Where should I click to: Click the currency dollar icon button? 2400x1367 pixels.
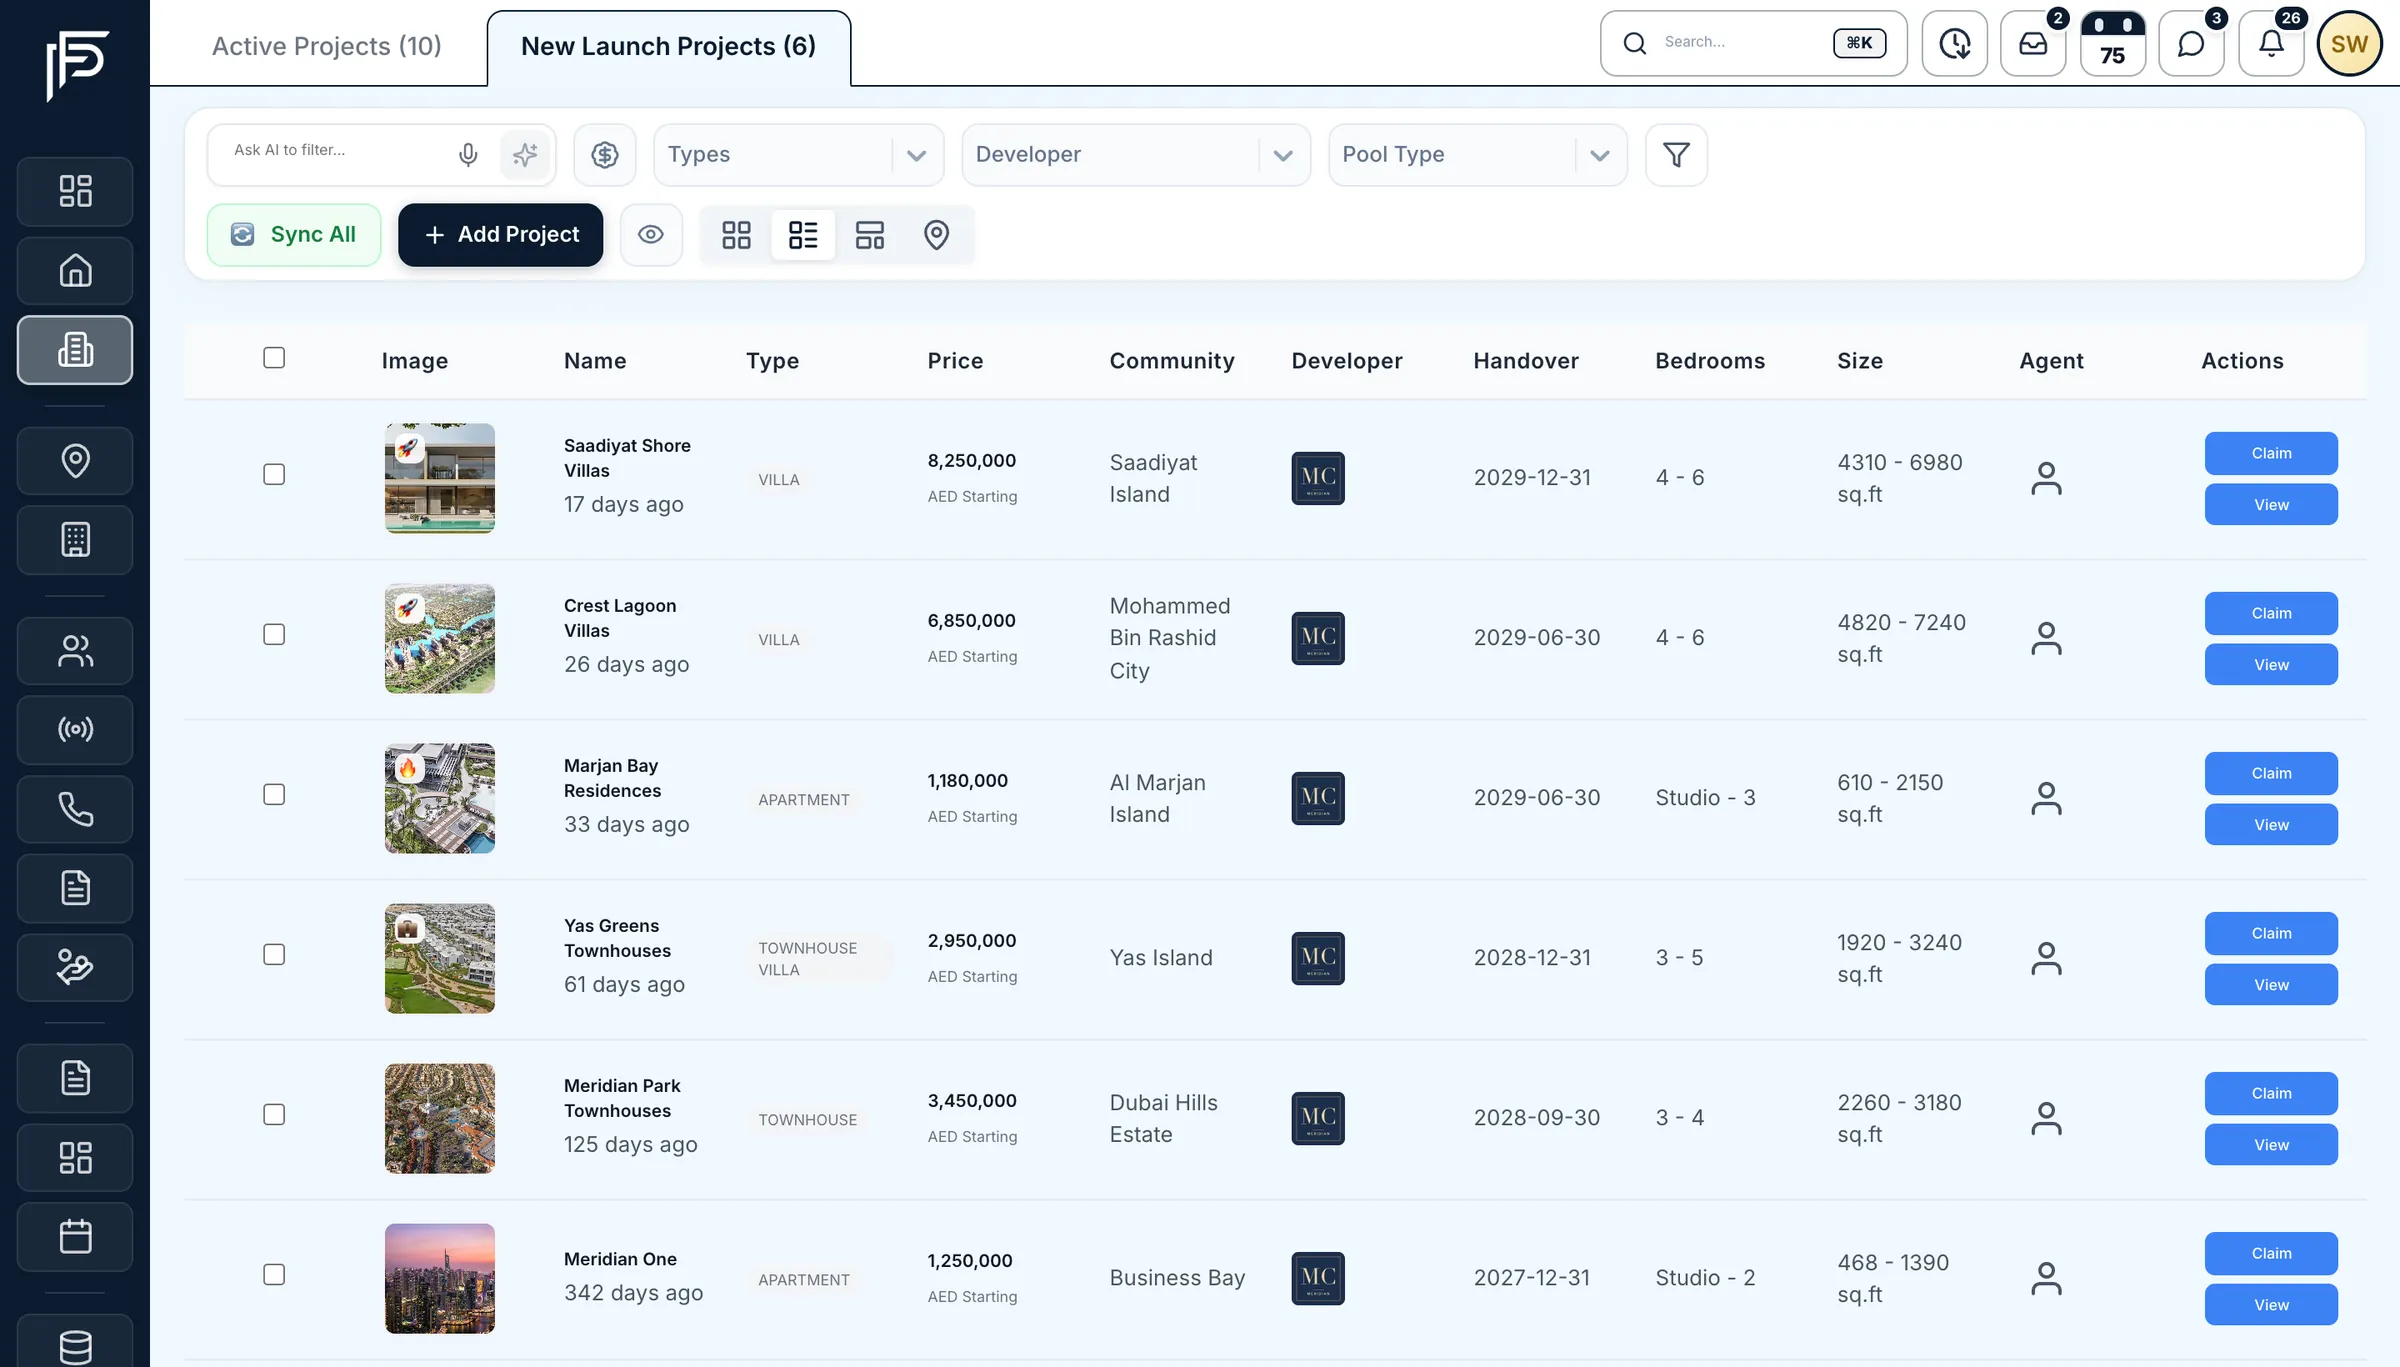click(605, 155)
